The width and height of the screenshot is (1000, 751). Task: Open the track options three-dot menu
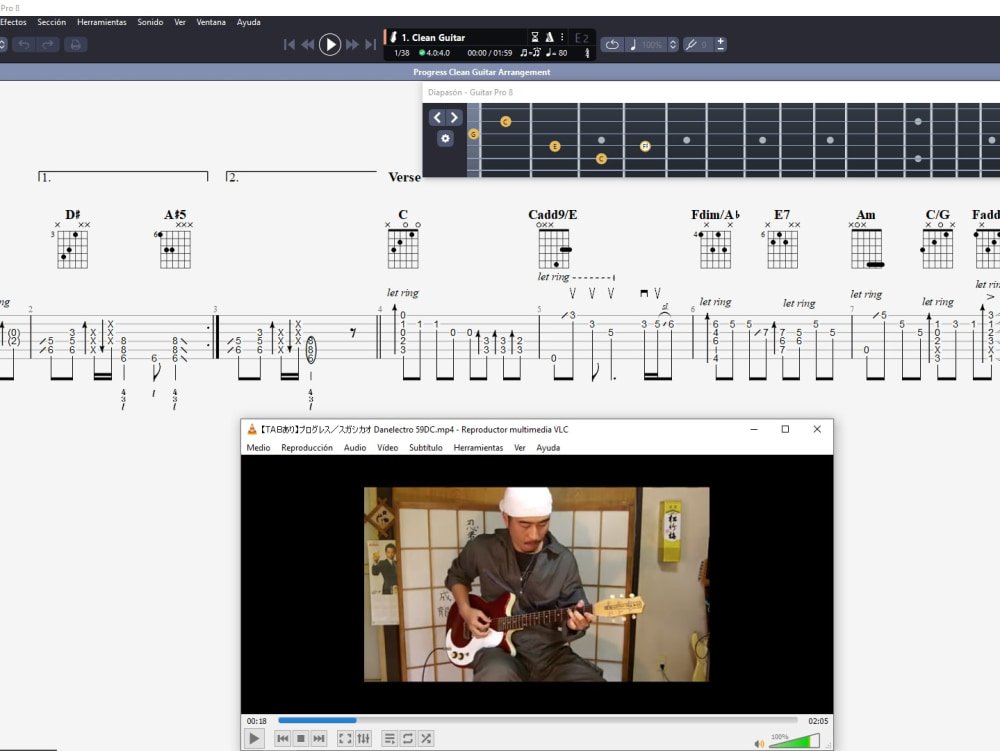[562, 37]
